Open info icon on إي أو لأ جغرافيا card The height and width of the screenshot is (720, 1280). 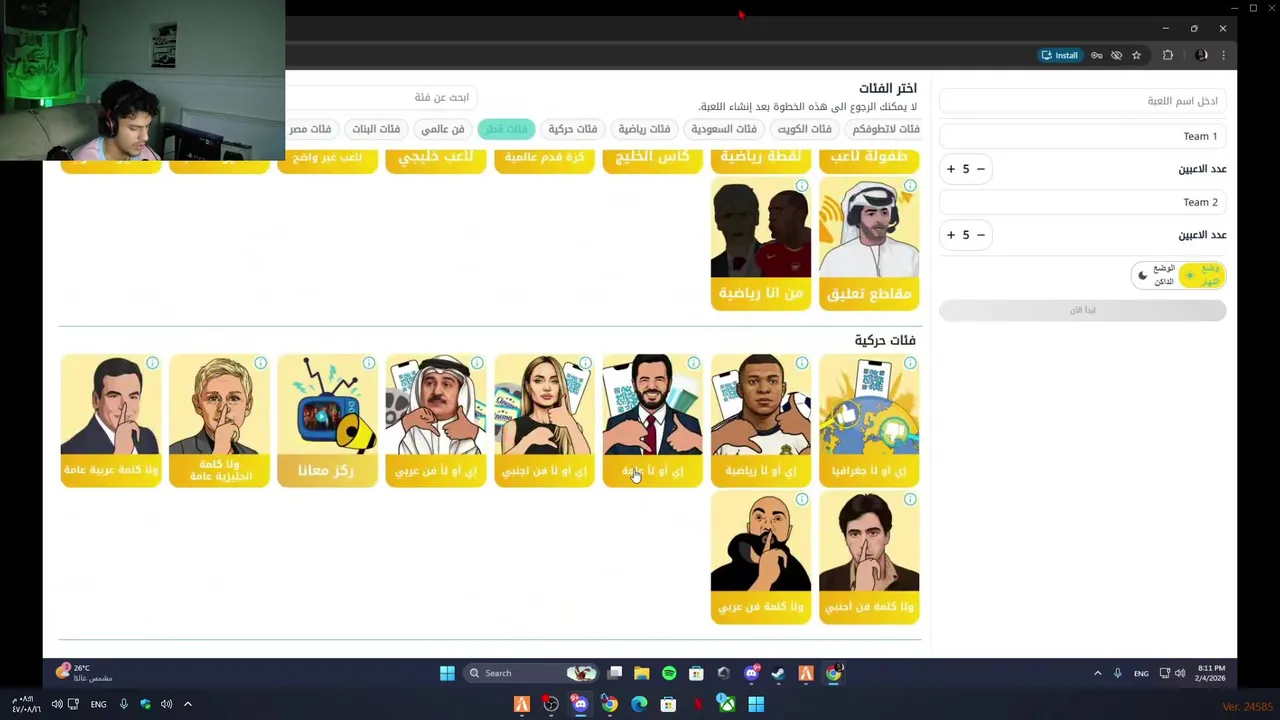pyautogui.click(x=910, y=363)
